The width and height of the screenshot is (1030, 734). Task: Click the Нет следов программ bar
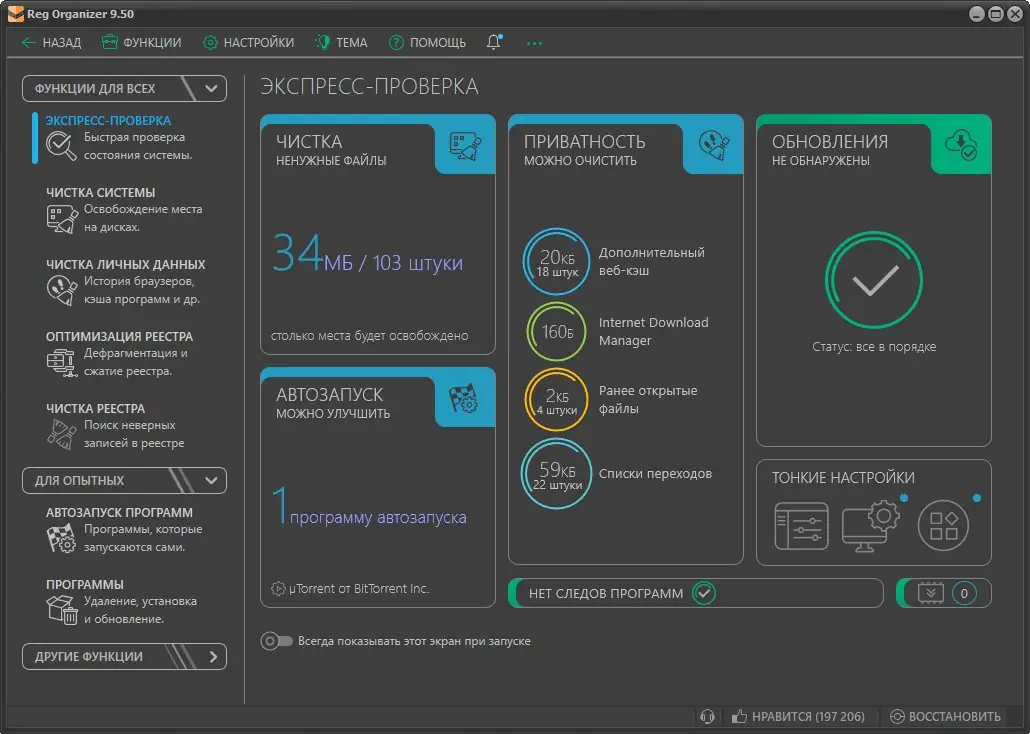696,593
